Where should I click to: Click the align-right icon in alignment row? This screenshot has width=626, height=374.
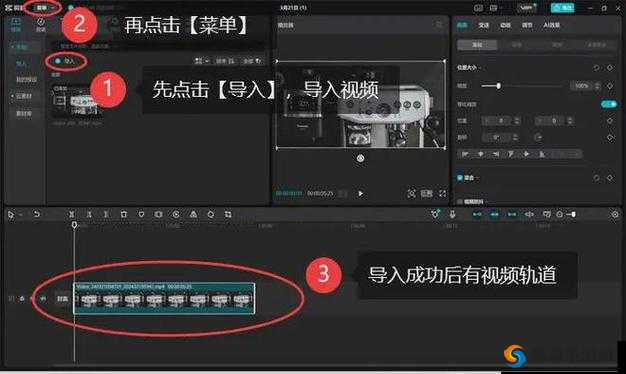[x=496, y=154]
